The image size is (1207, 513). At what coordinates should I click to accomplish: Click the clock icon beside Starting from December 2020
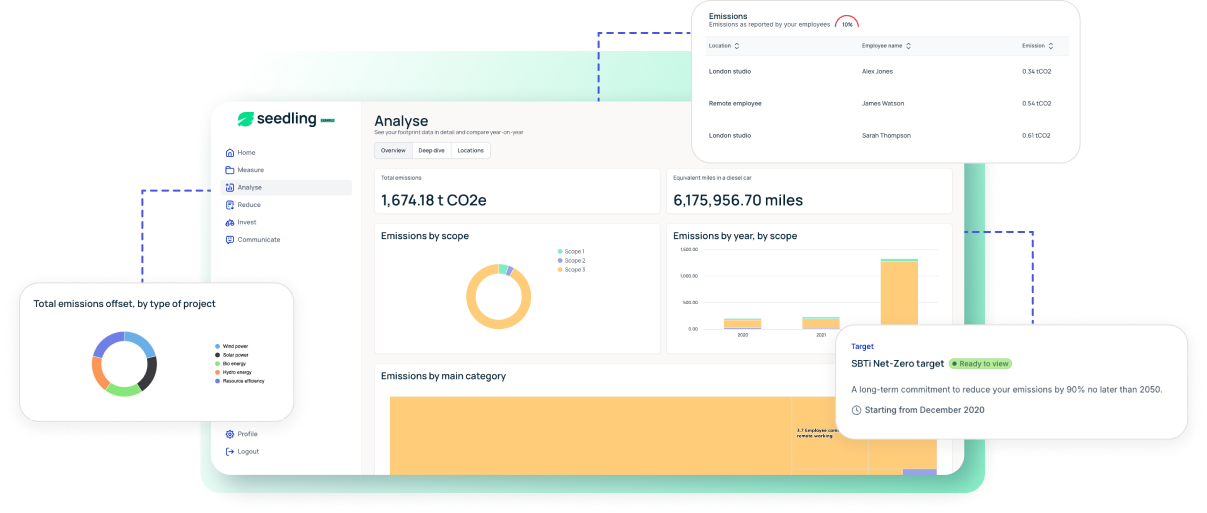tap(856, 410)
